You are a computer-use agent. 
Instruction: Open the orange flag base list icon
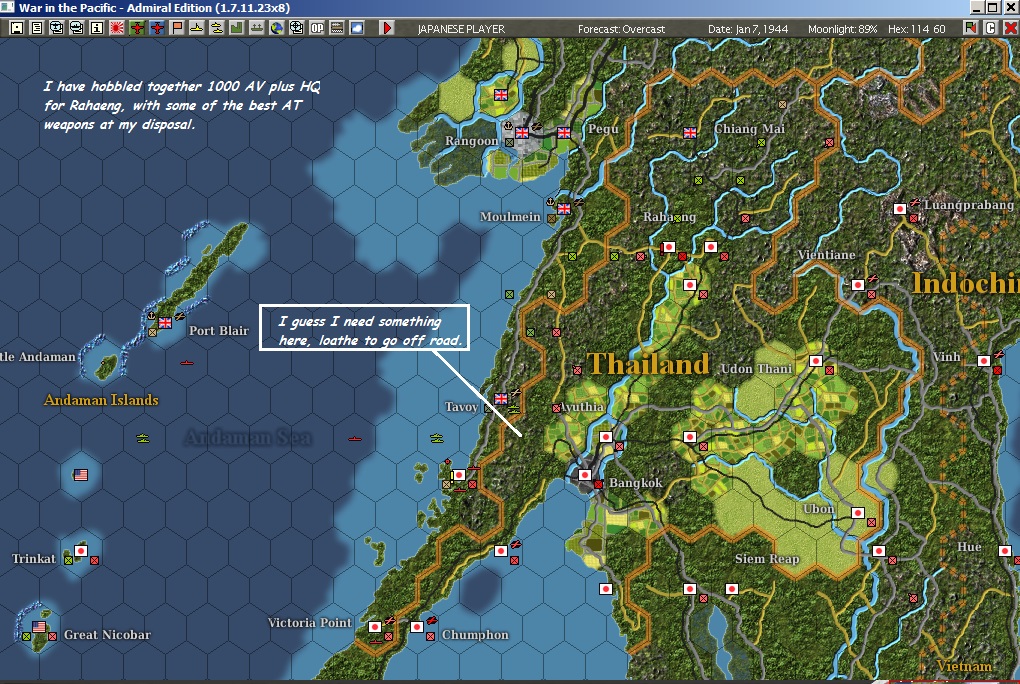pyautogui.click(x=177, y=28)
